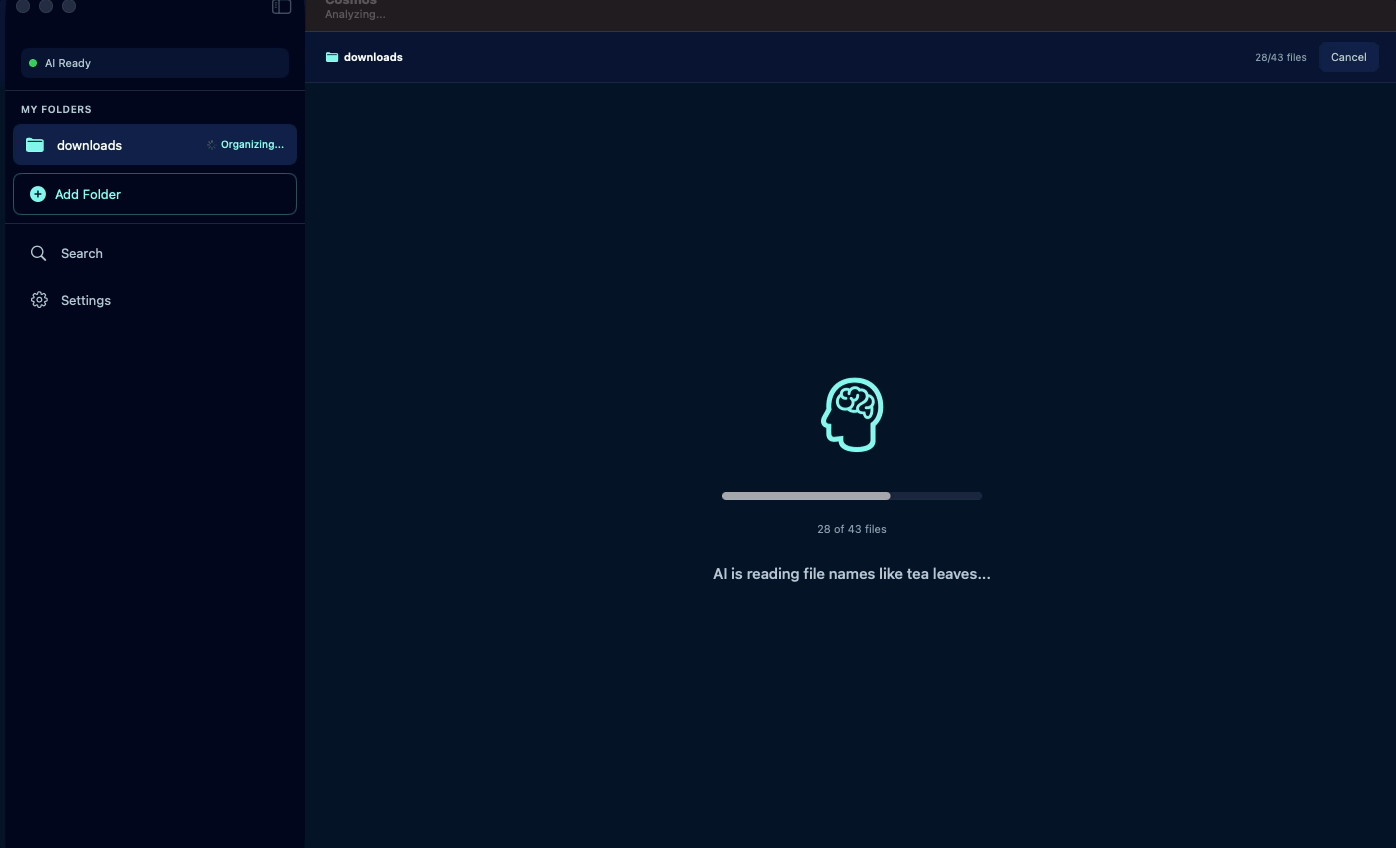Click the 28/43 files counter
This screenshot has width=1396, height=848.
tap(1280, 57)
